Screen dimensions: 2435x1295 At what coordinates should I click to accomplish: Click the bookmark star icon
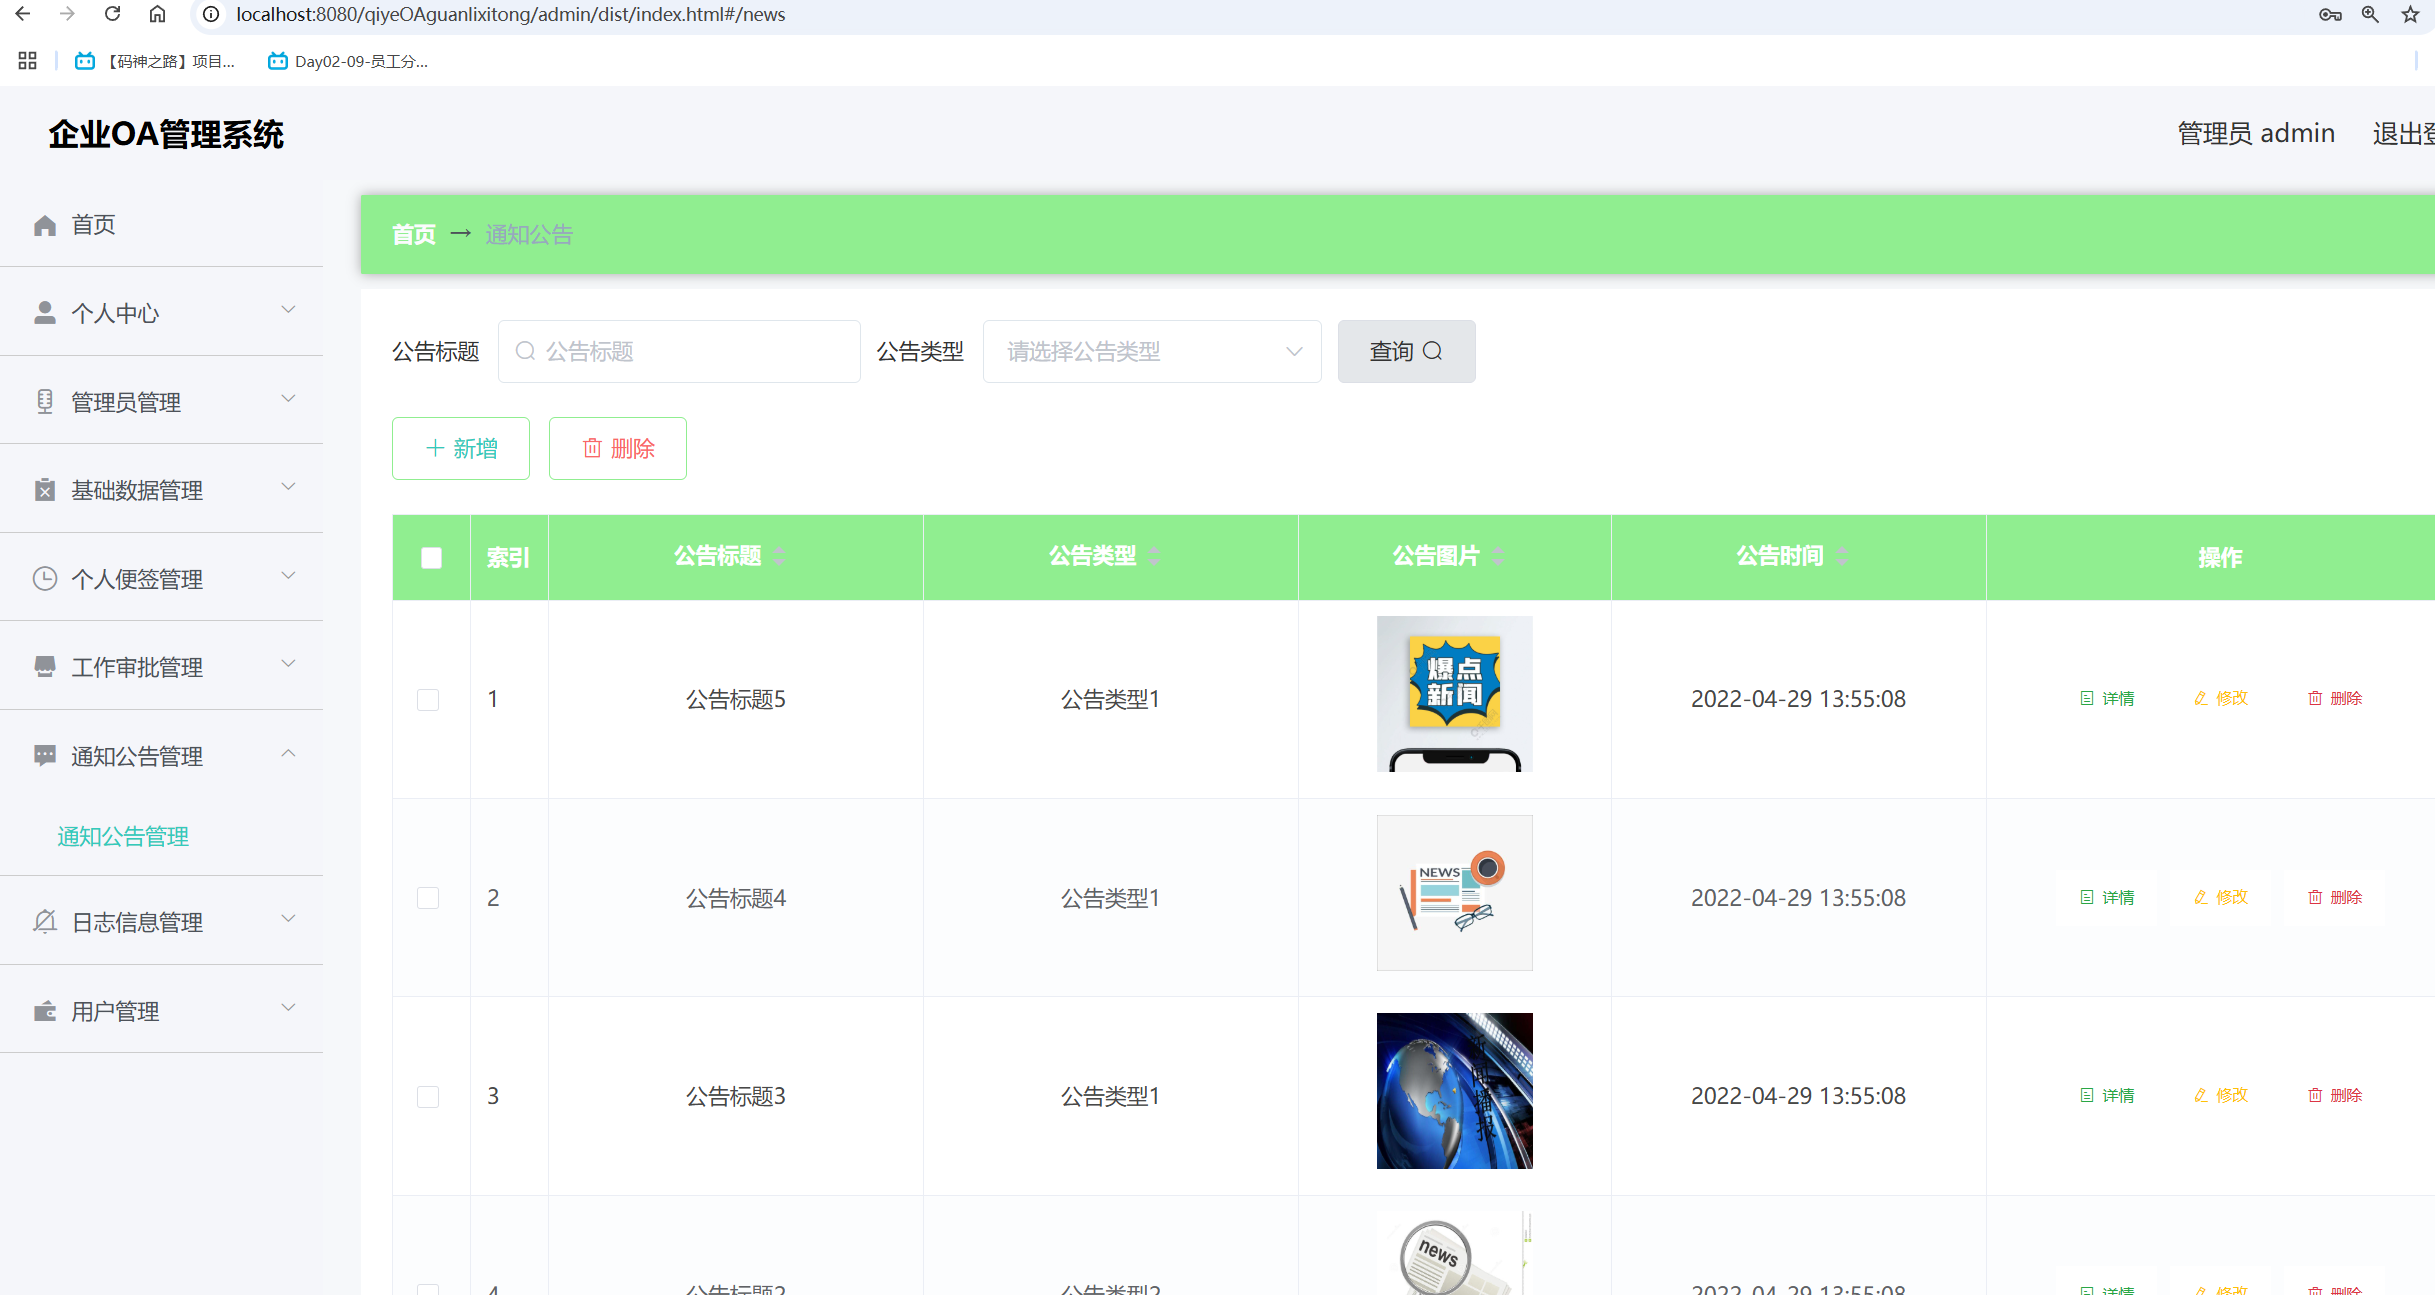click(x=2410, y=14)
